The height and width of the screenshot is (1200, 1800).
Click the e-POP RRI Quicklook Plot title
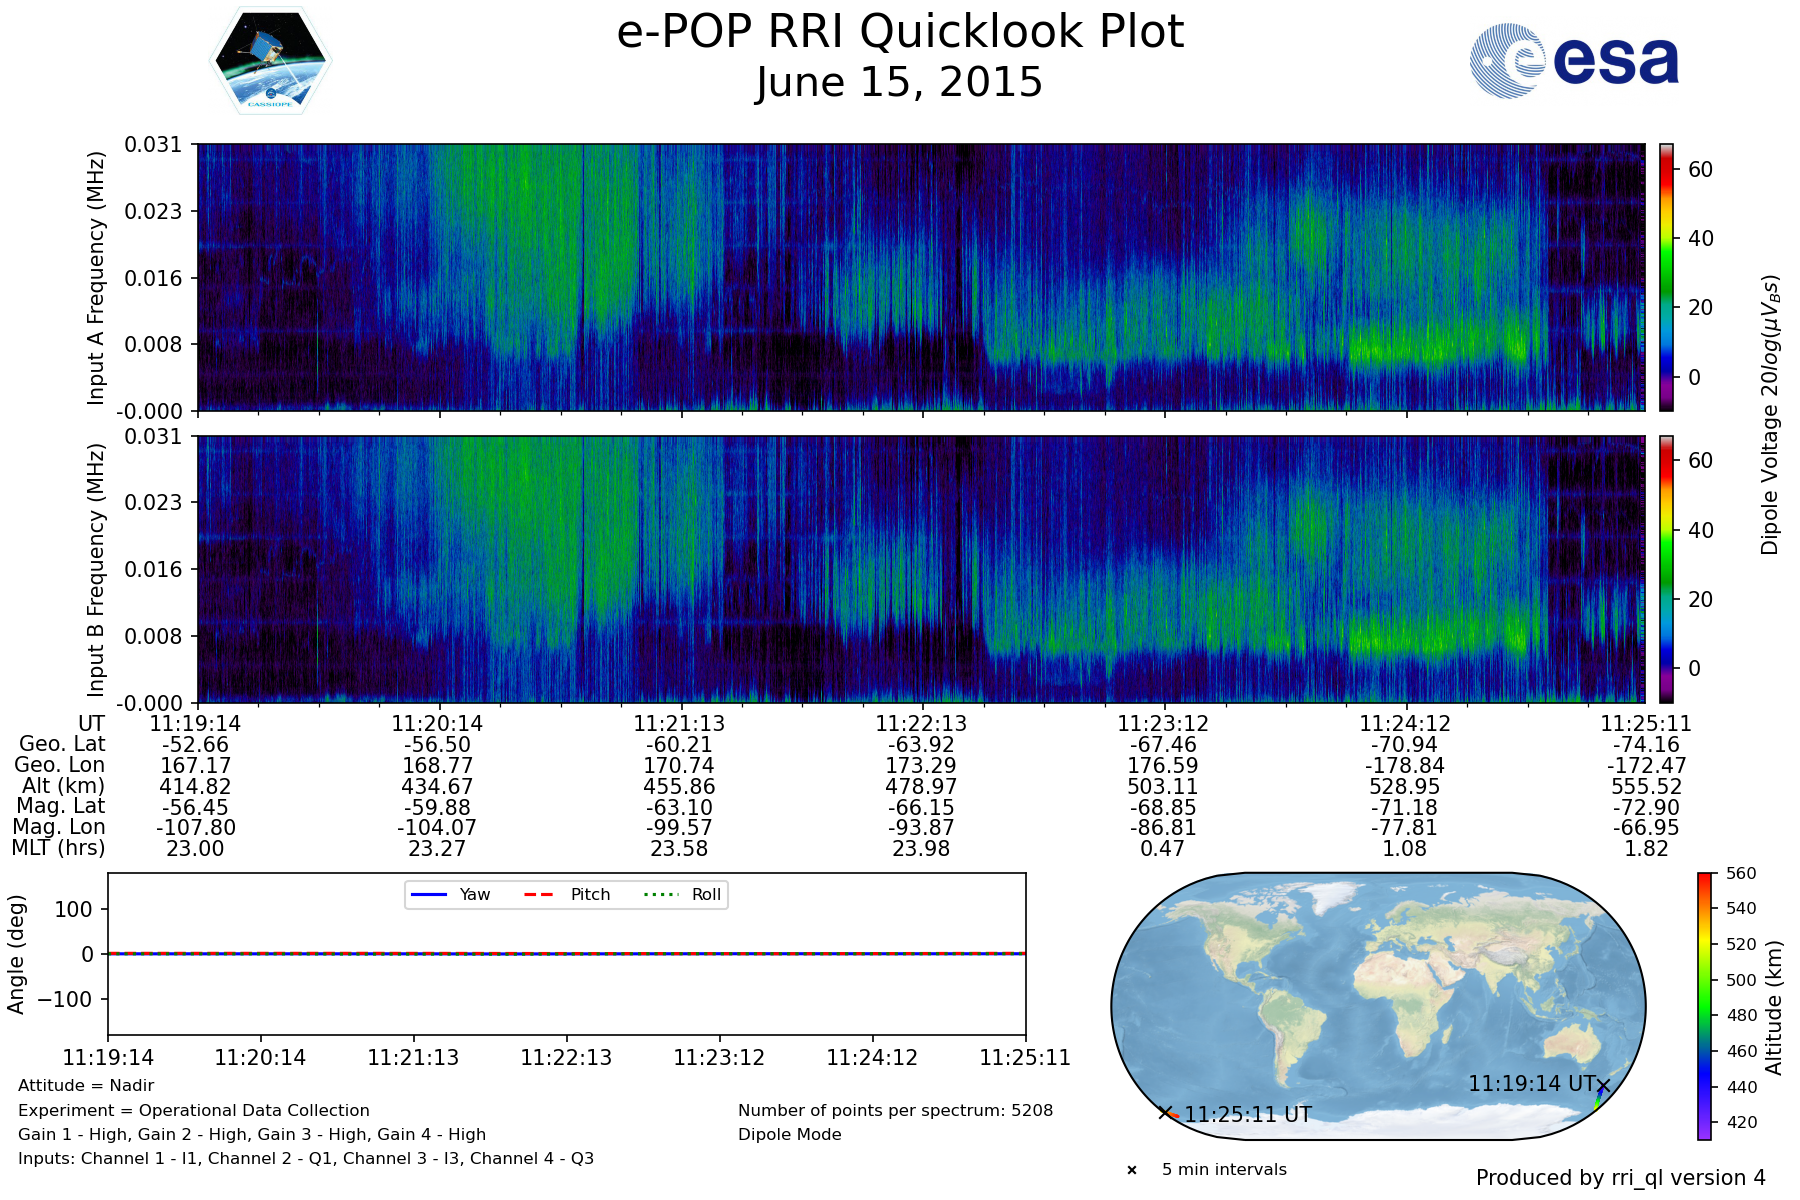pyautogui.click(x=900, y=32)
